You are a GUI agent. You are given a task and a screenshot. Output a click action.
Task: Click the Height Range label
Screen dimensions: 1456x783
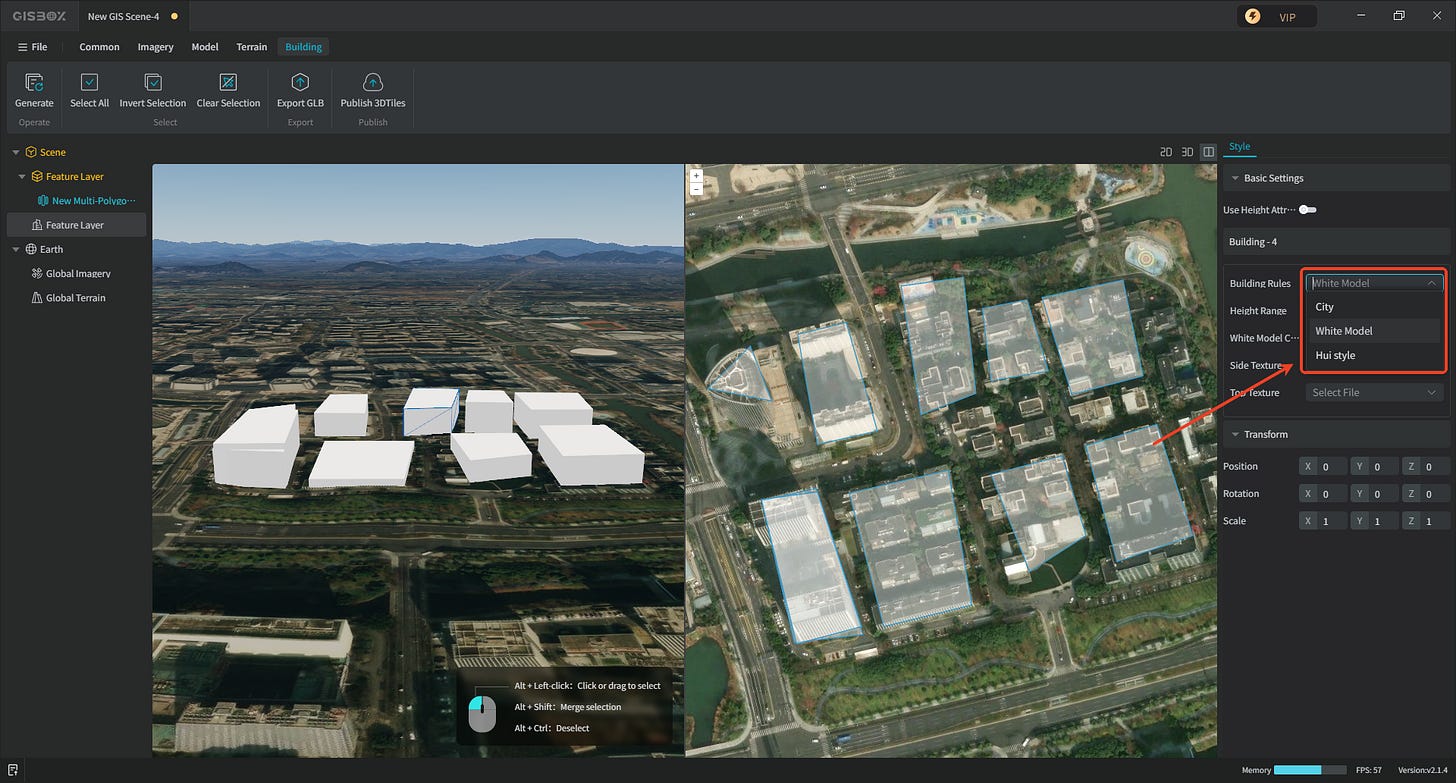1258,311
